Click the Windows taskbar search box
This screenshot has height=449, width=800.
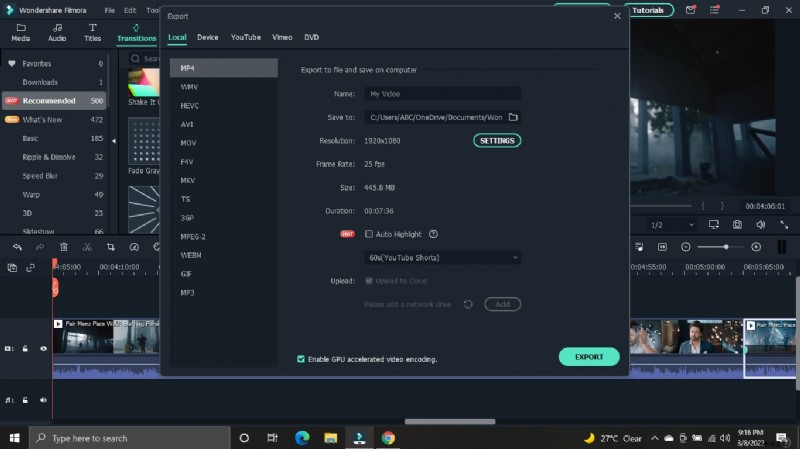click(x=130, y=438)
